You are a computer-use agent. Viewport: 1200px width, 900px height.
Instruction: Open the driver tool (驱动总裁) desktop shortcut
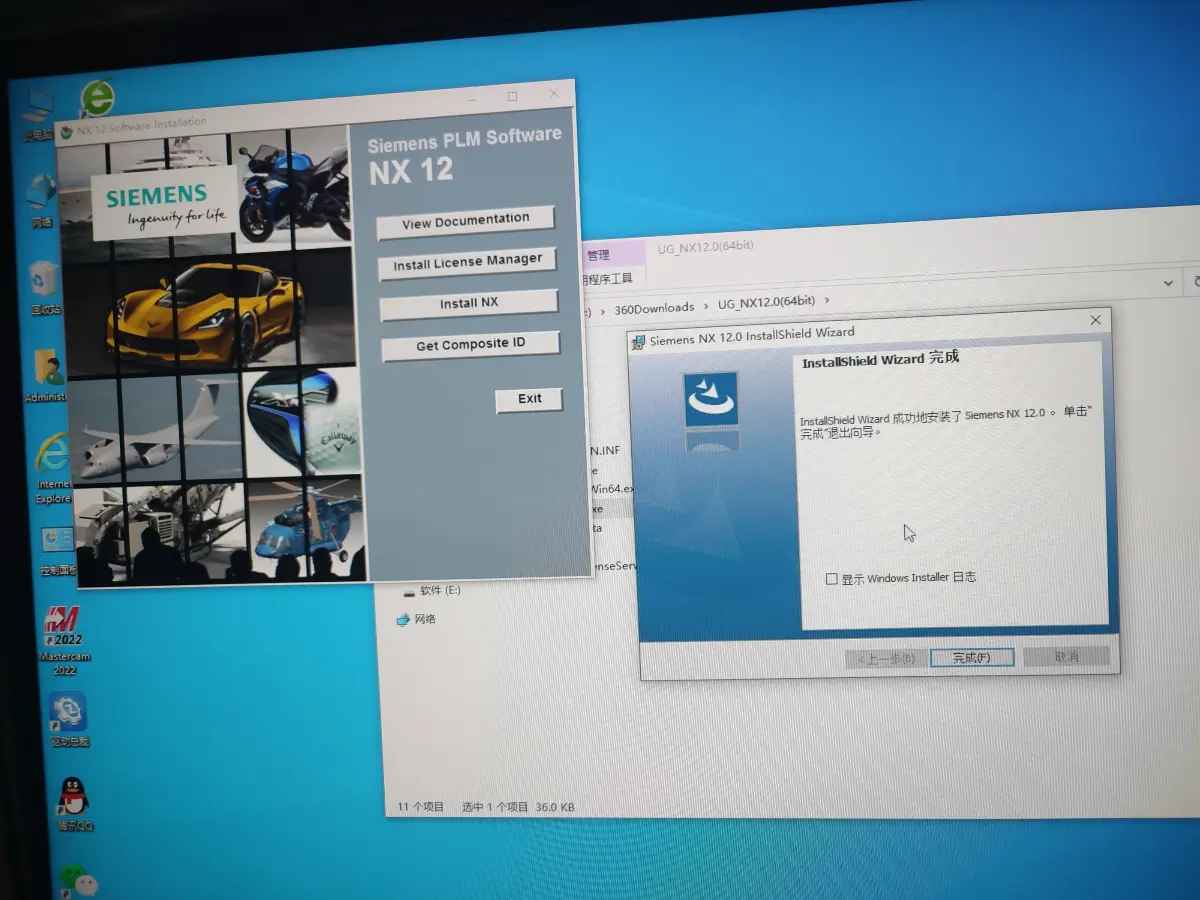pyautogui.click(x=68, y=719)
